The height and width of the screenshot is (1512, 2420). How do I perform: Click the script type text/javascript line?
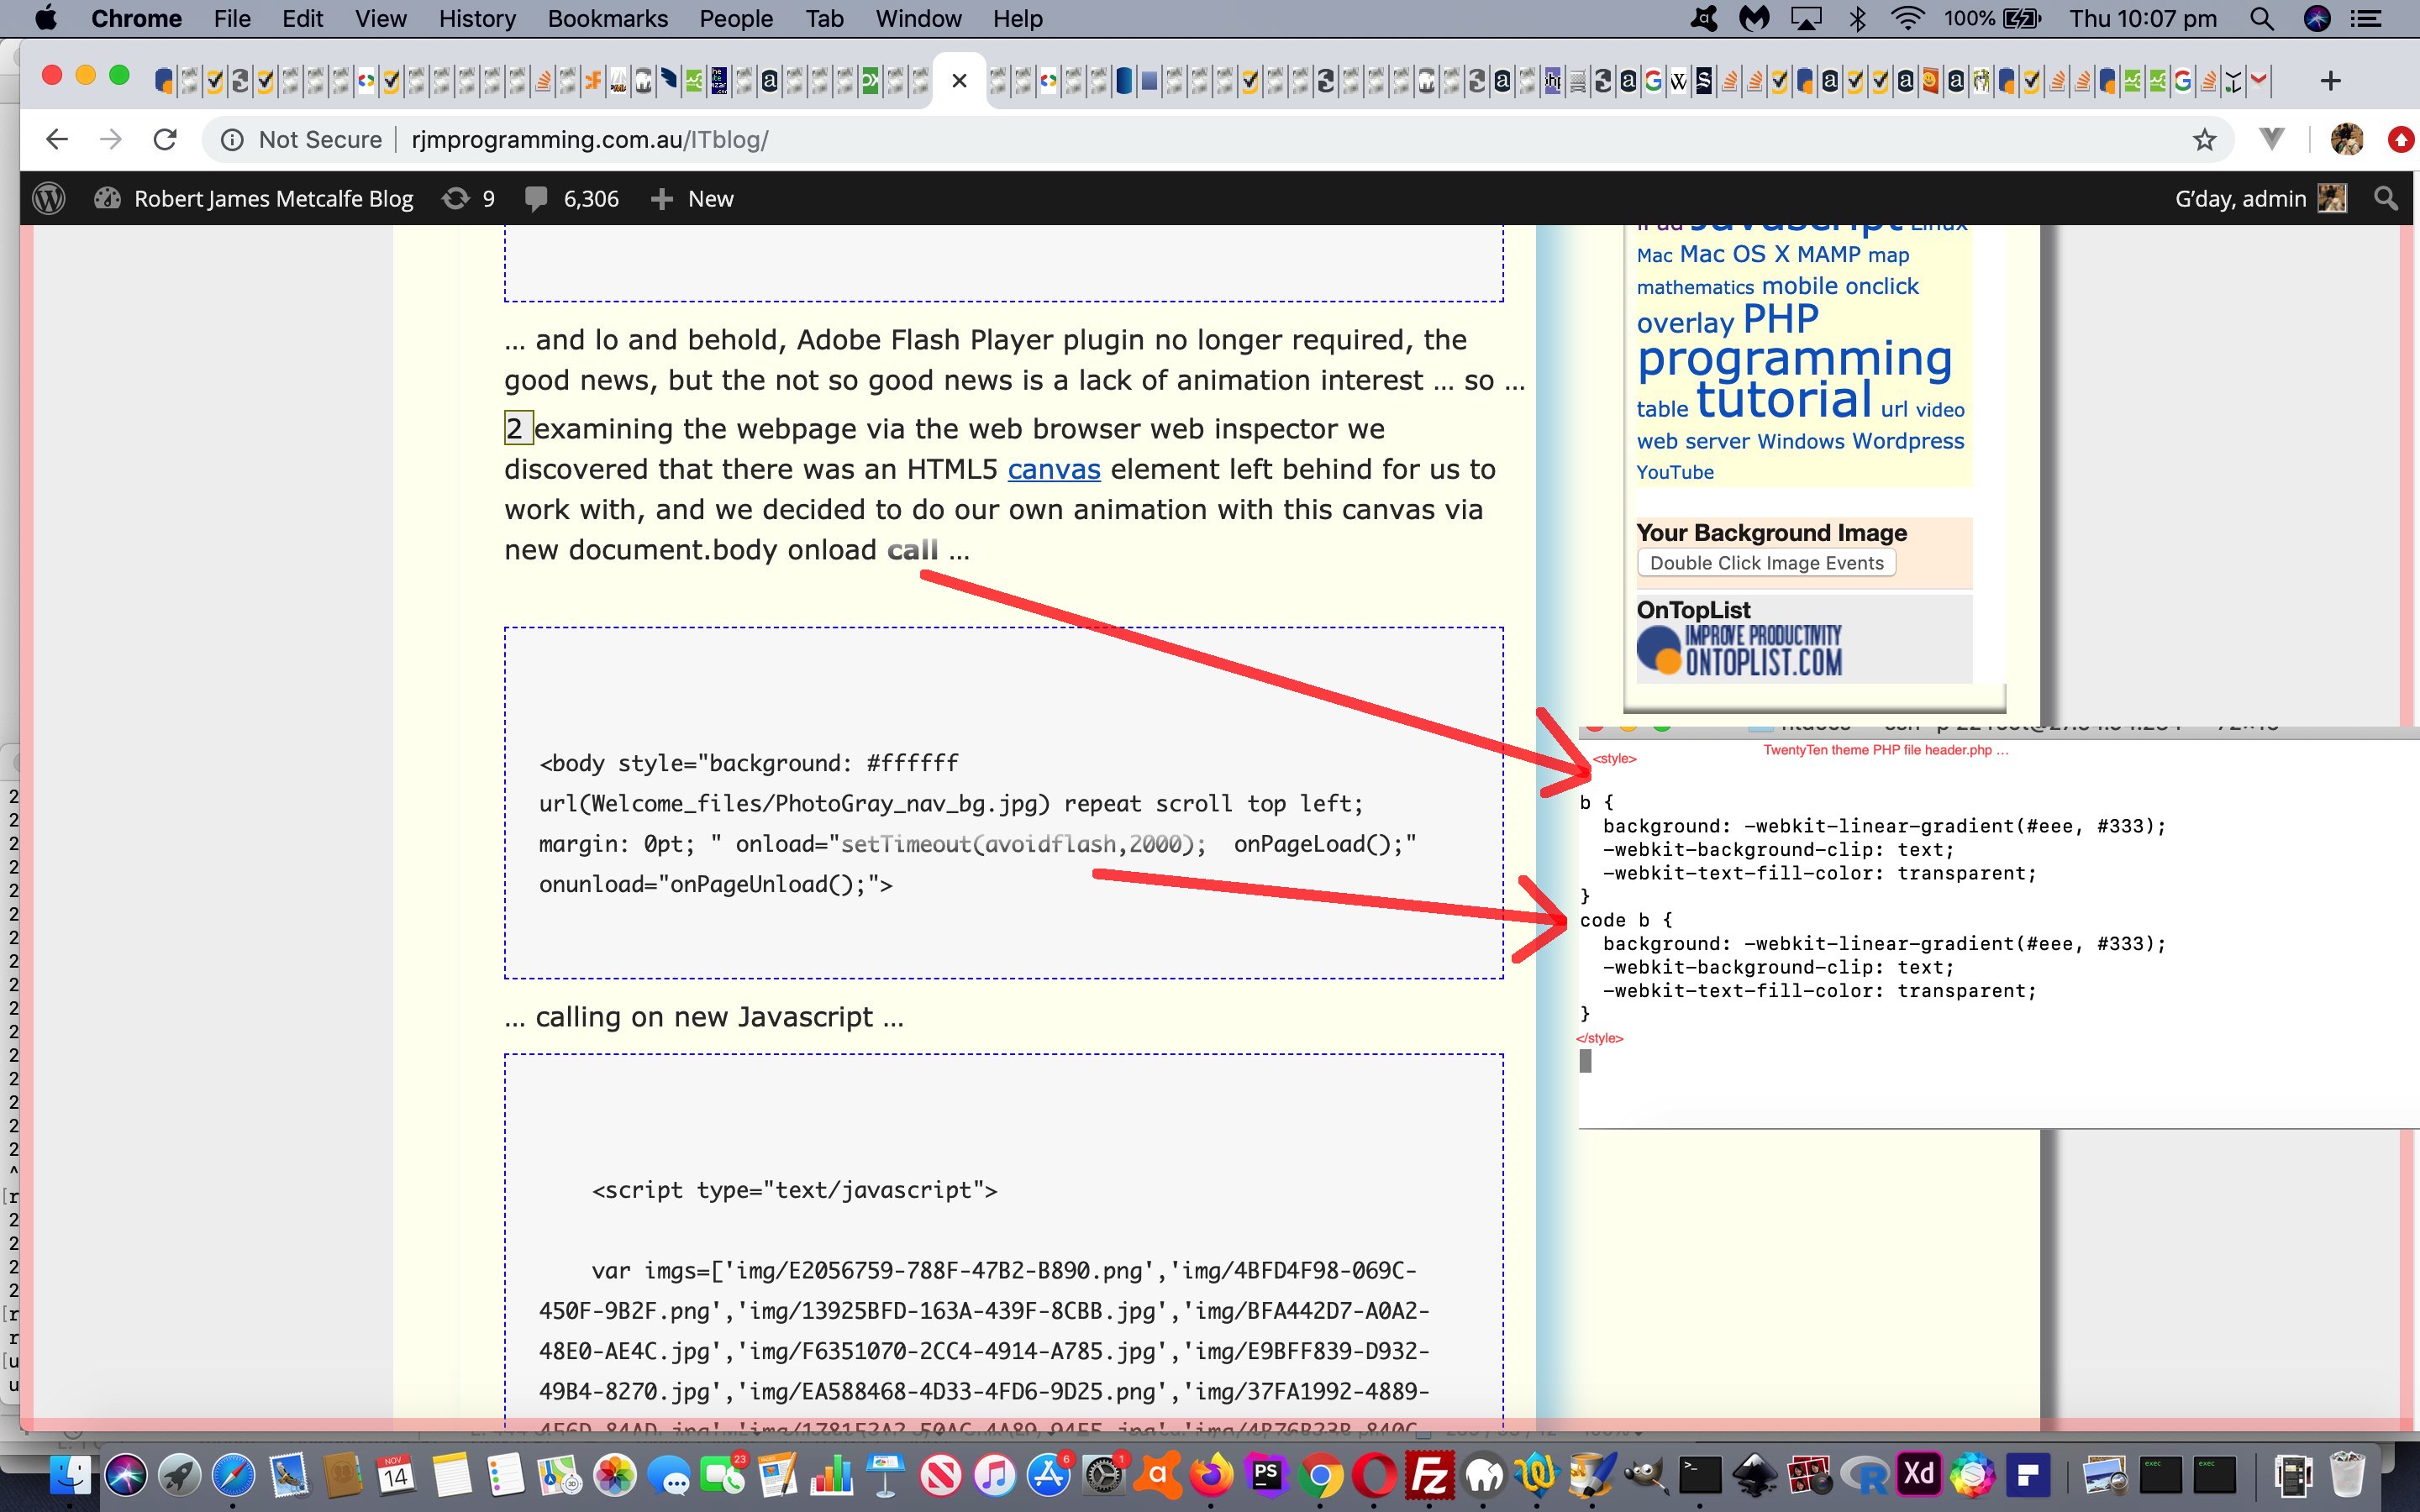(x=794, y=1190)
